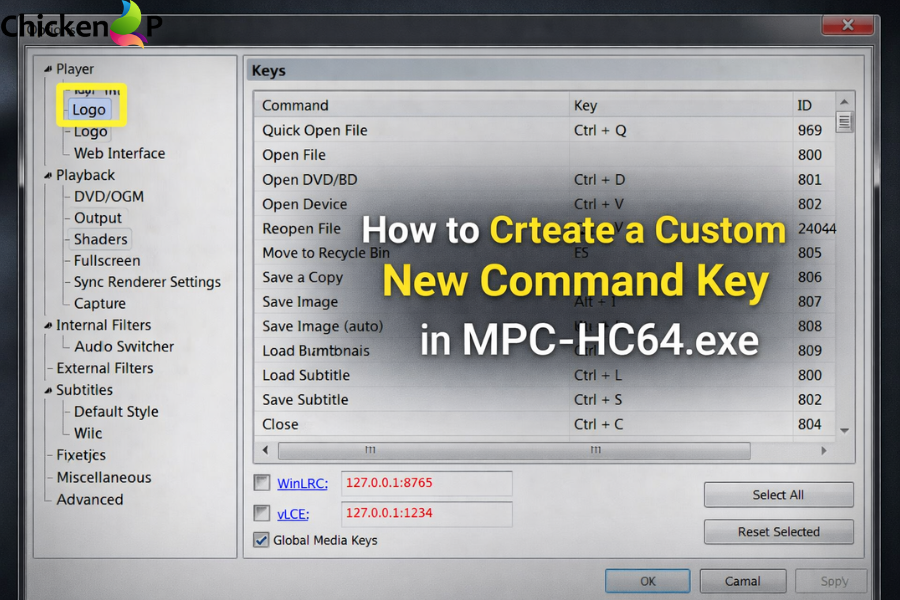The height and width of the screenshot is (600, 900).
Task: Open the WinLRC link
Action: (x=302, y=483)
